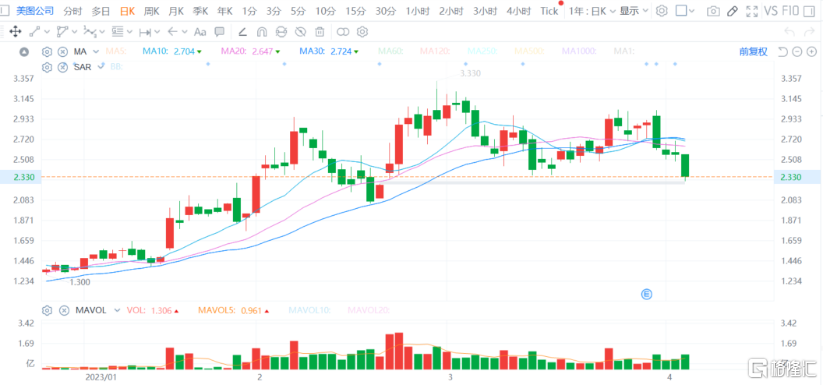Enter fullscreen chart mode
This screenshot has height=385, width=823.
tap(752, 10)
